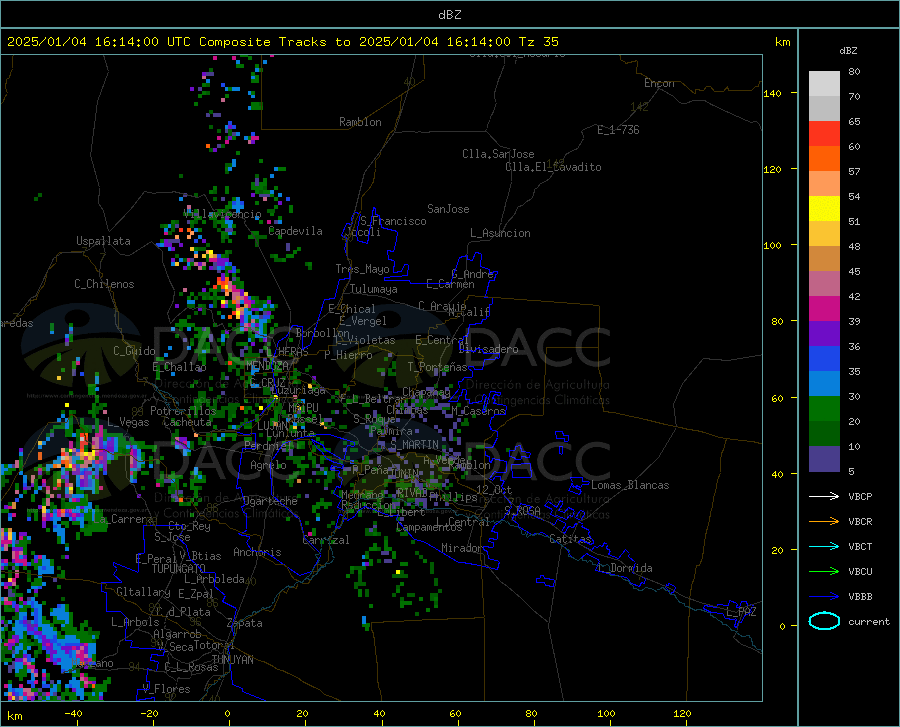The height and width of the screenshot is (727, 900).
Task: Click the TUNUYAN place label
Action: [x=232, y=659]
